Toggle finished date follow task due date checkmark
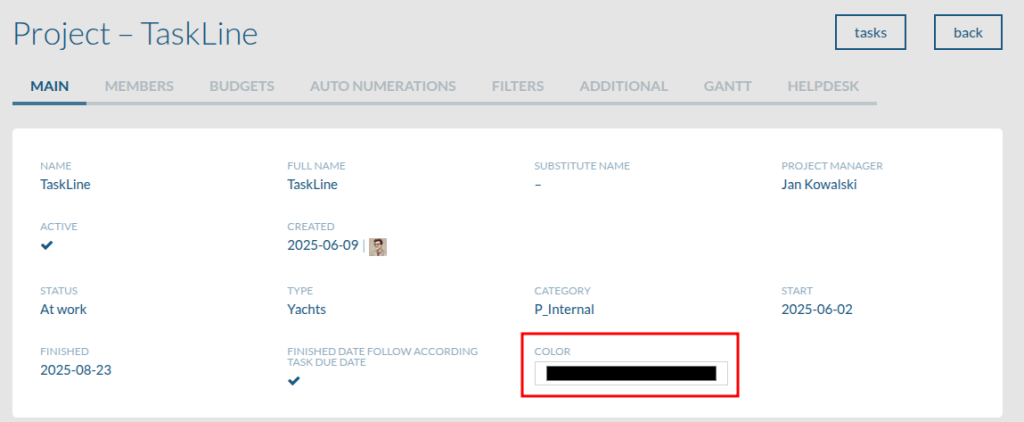 tap(294, 381)
